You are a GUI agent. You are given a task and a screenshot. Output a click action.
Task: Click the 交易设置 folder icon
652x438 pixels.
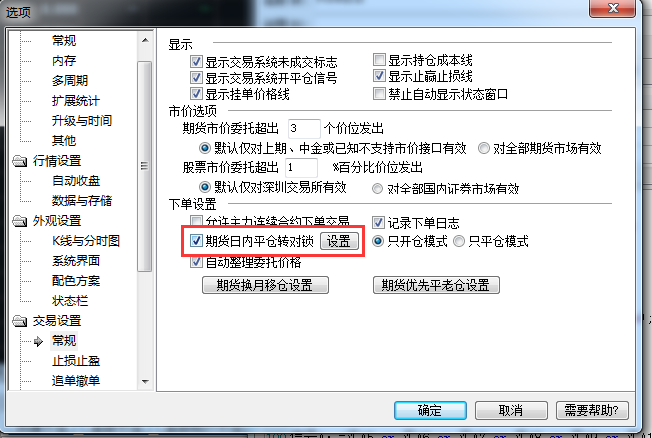[19, 321]
